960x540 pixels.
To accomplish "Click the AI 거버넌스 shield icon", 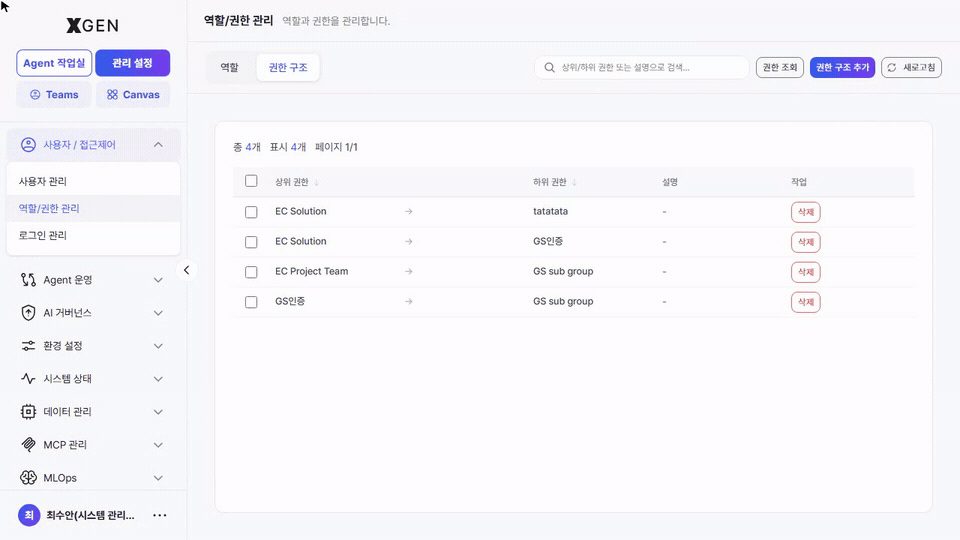I will point(28,313).
